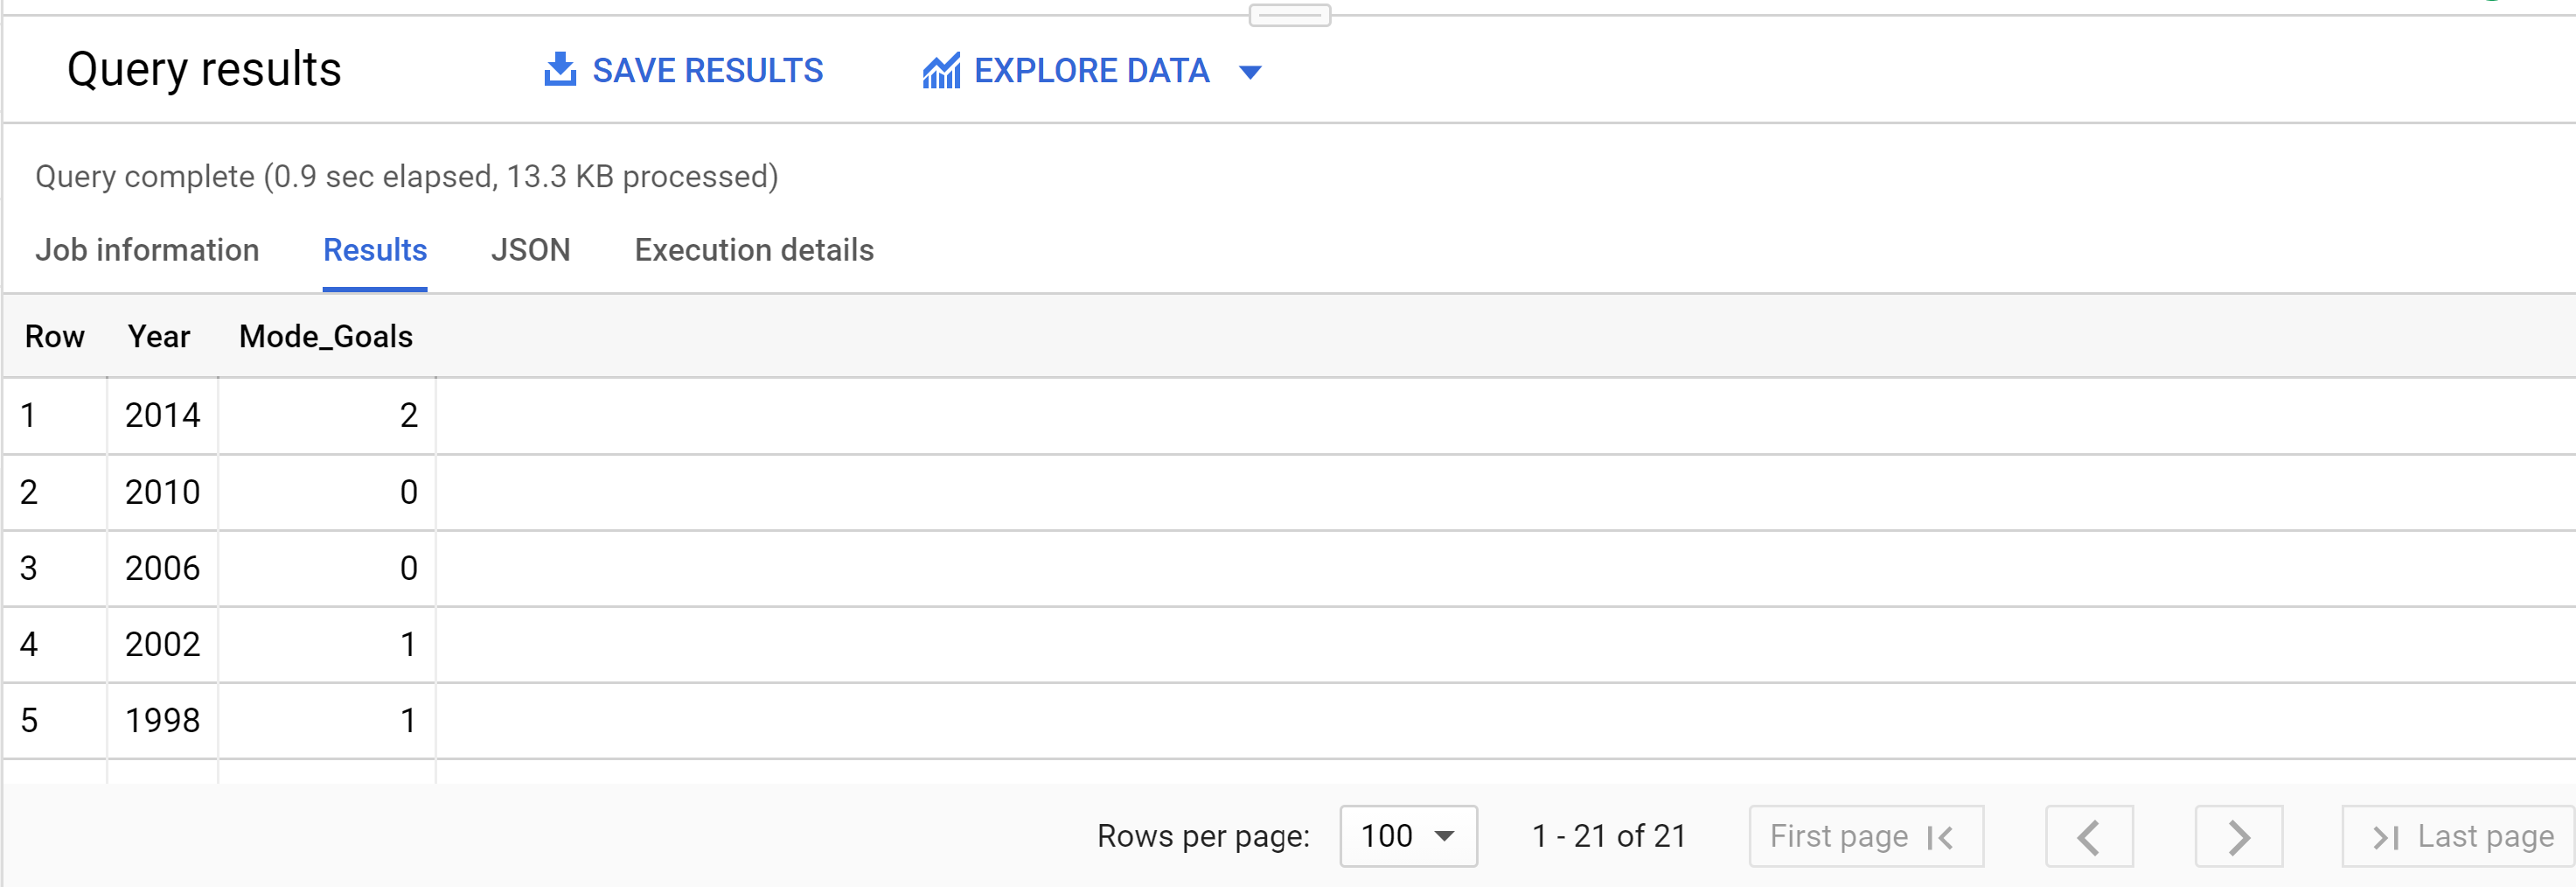
Task: Open the Execution details tab
Action: click(x=753, y=250)
